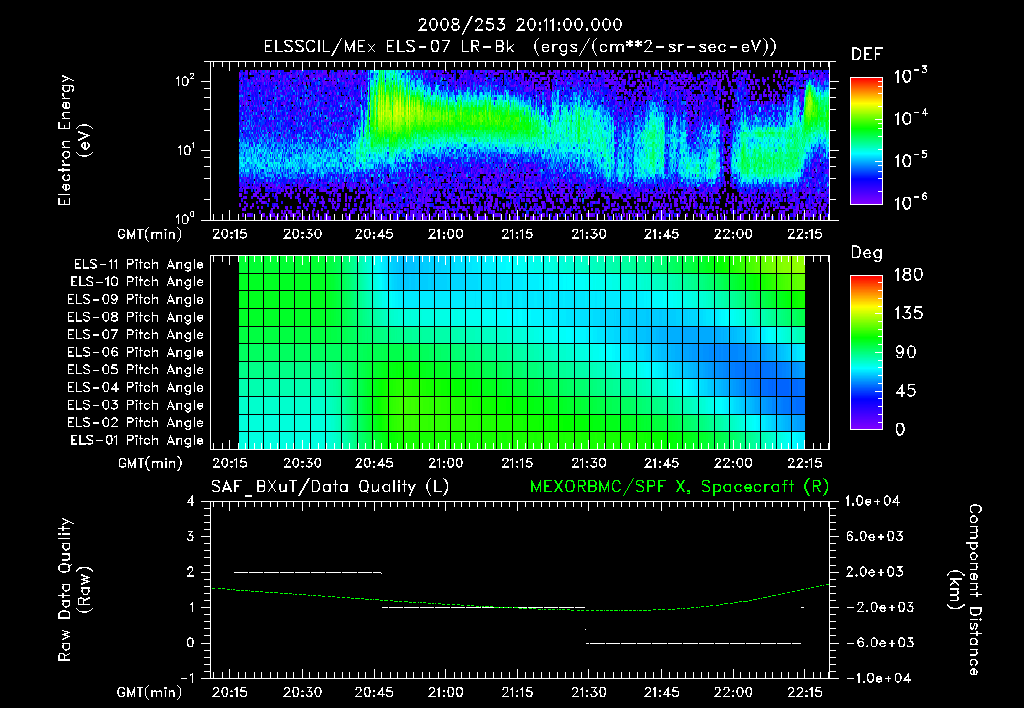Click GMT(min) label under the data quality panel
This screenshot has width=1024, height=708.
pos(150,692)
